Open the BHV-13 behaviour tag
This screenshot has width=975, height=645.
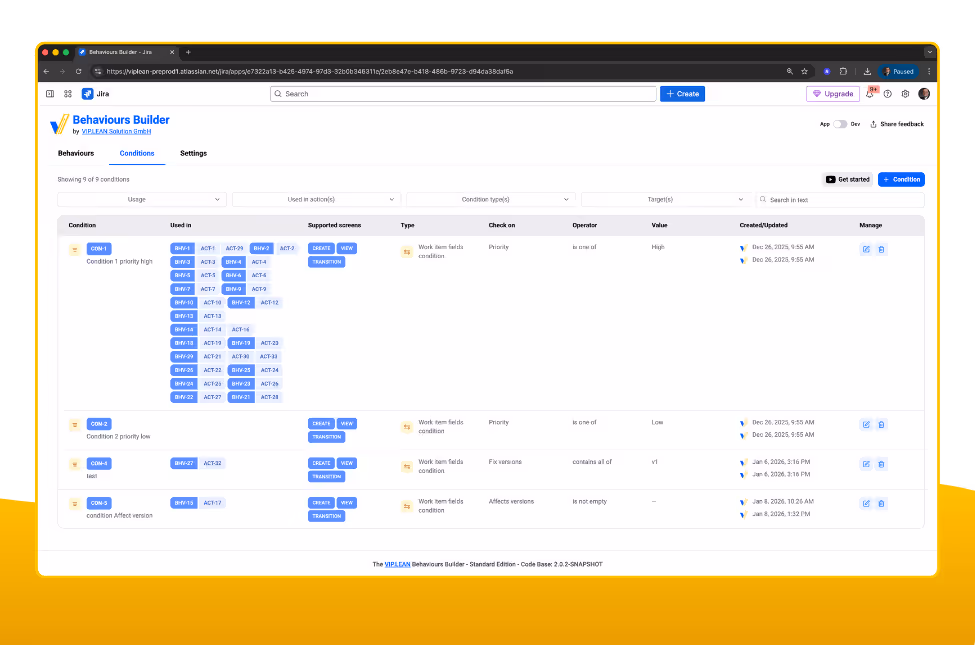(x=184, y=316)
